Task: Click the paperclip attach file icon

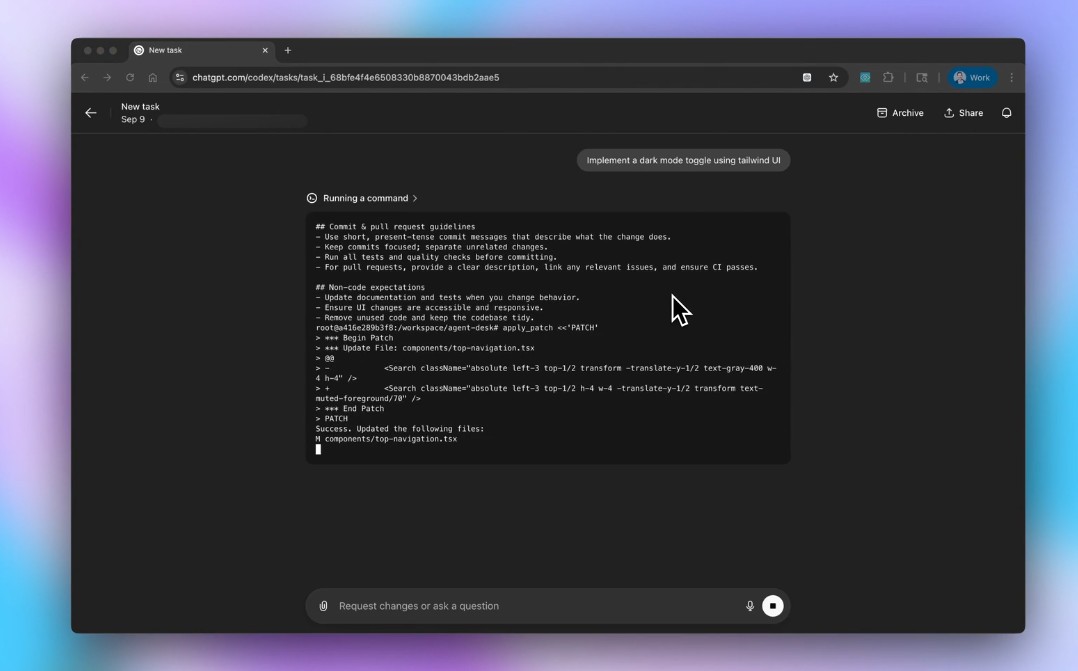Action: (x=323, y=606)
